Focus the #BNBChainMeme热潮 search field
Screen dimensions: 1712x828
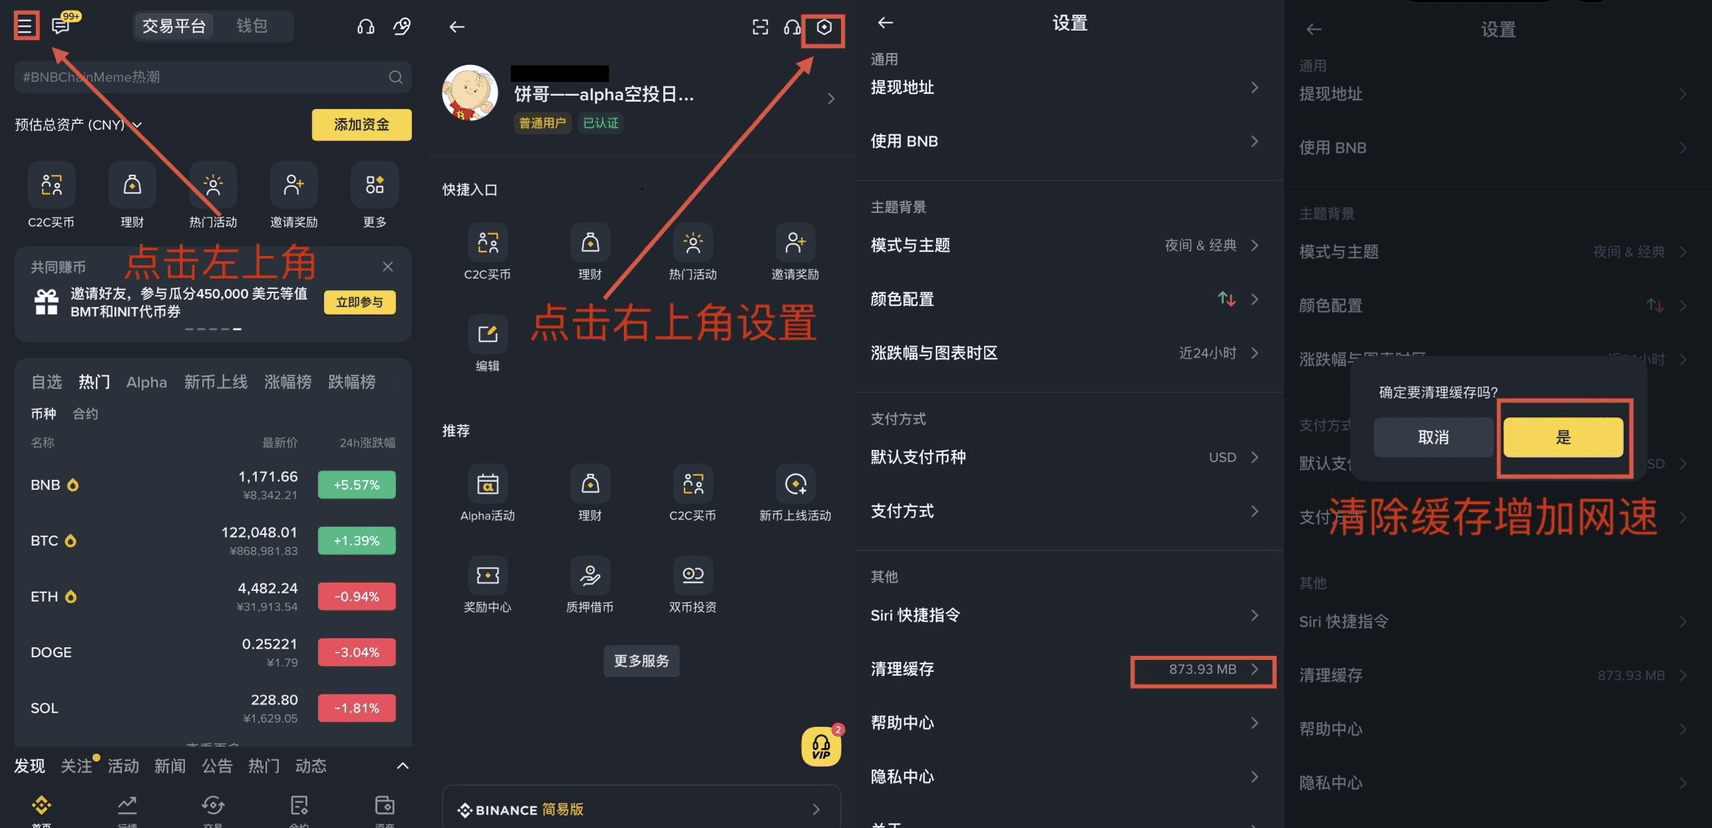212,77
